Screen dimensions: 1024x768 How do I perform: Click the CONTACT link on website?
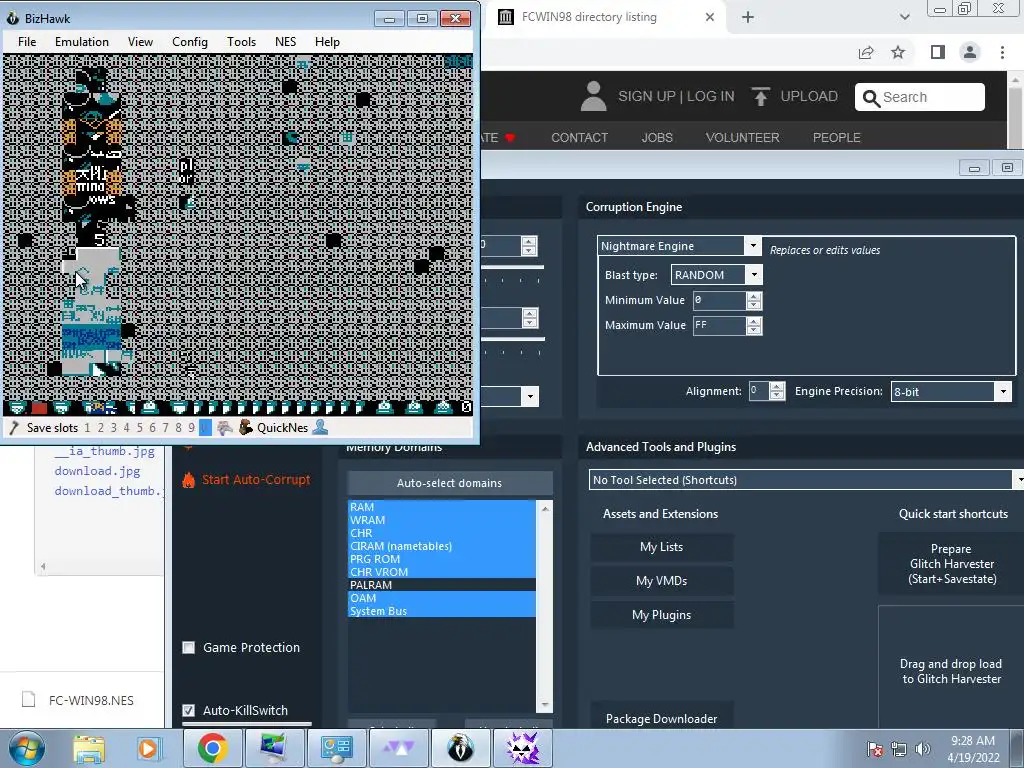[579, 138]
